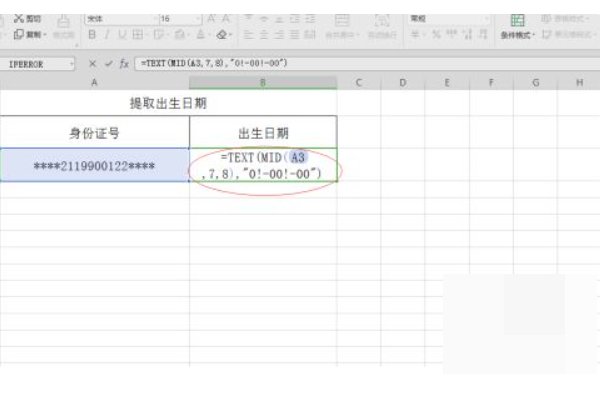Click the title cell 提取出生日期
This screenshot has width=600, height=400.
click(x=168, y=103)
